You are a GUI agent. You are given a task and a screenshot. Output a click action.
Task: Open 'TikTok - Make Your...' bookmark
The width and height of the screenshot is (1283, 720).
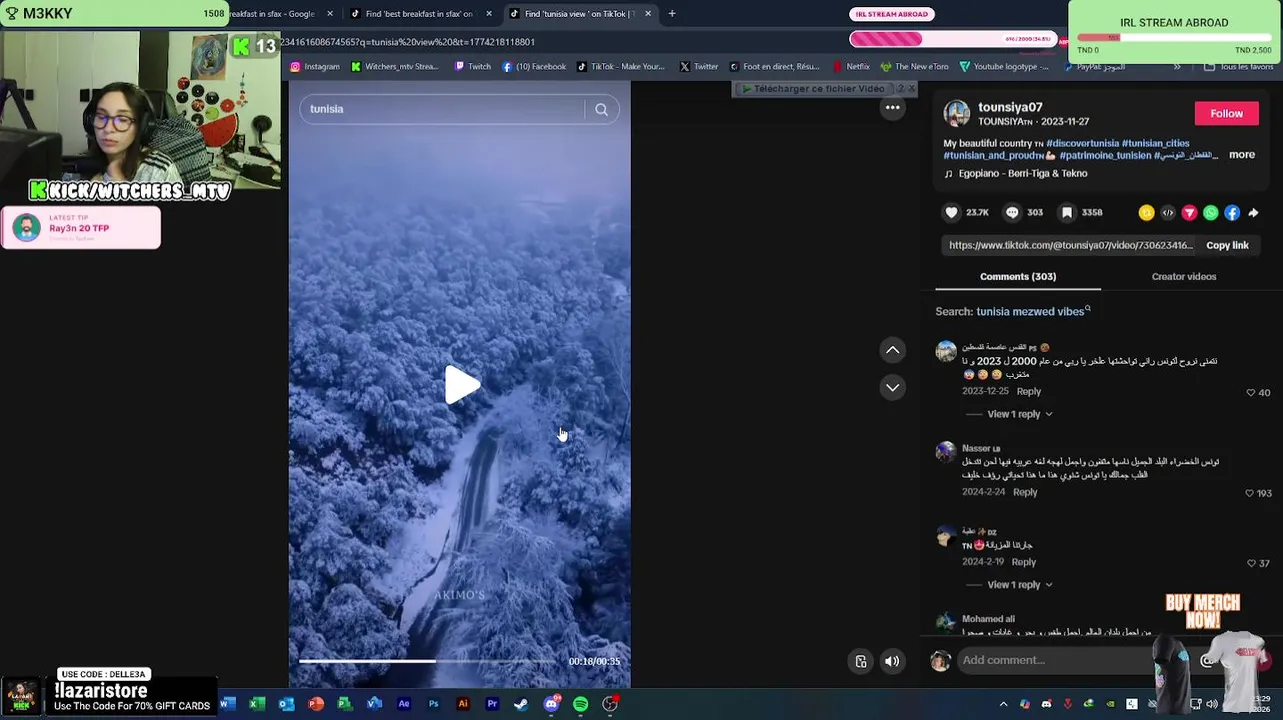click(x=620, y=67)
